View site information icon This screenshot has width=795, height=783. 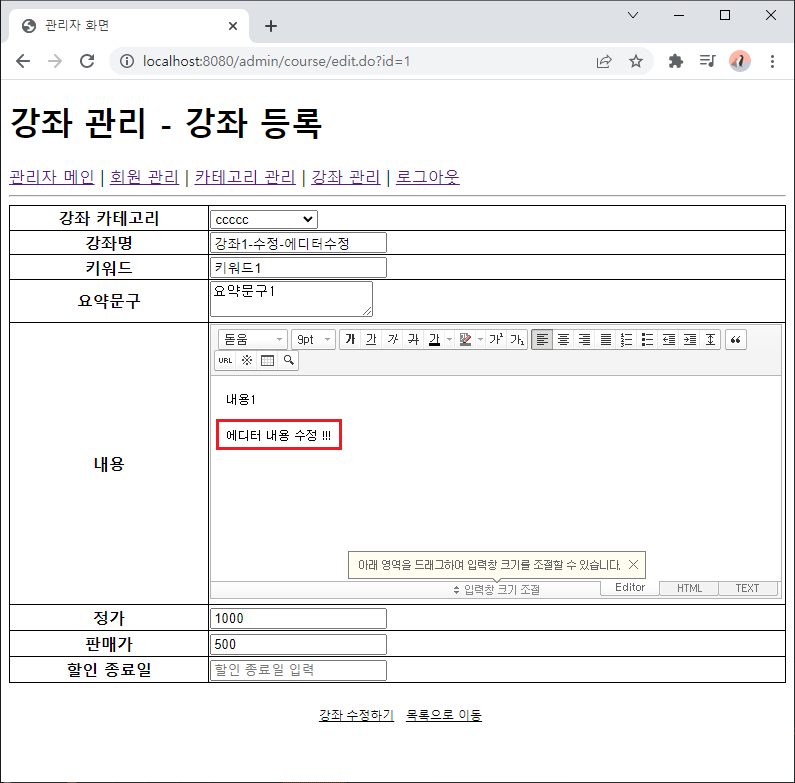coord(127,61)
